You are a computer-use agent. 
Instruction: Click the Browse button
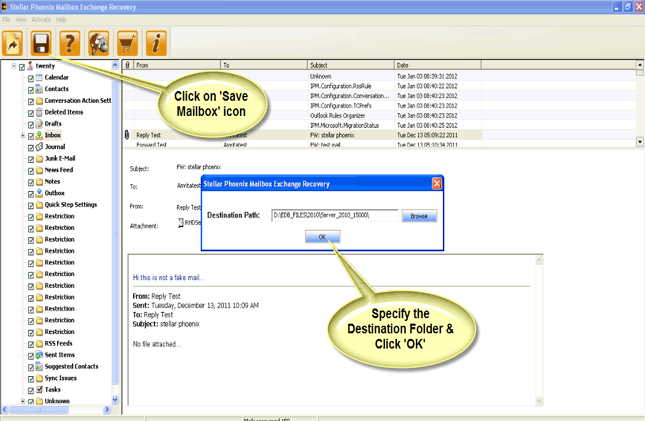419,216
